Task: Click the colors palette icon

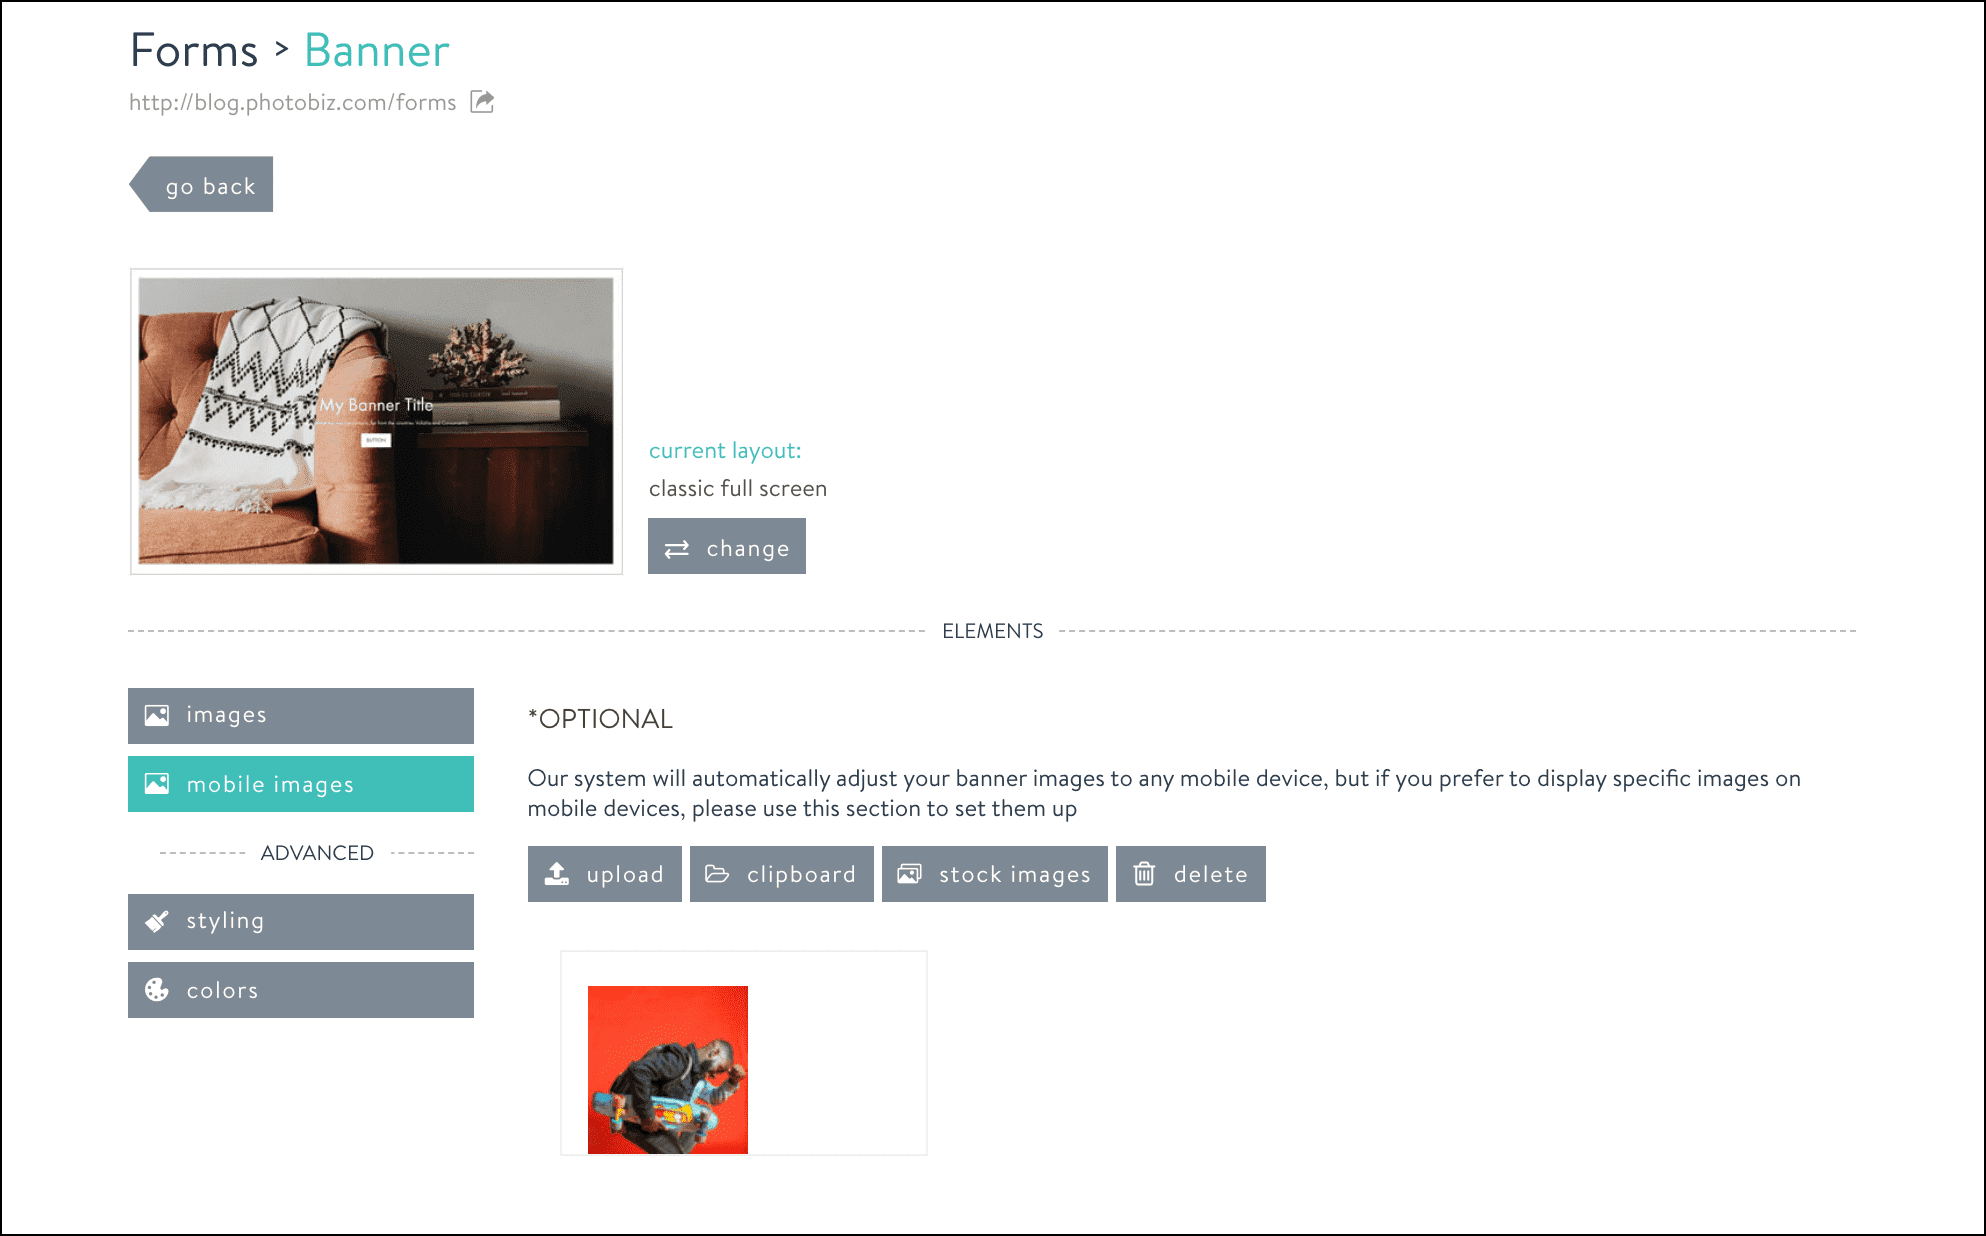Action: click(159, 990)
